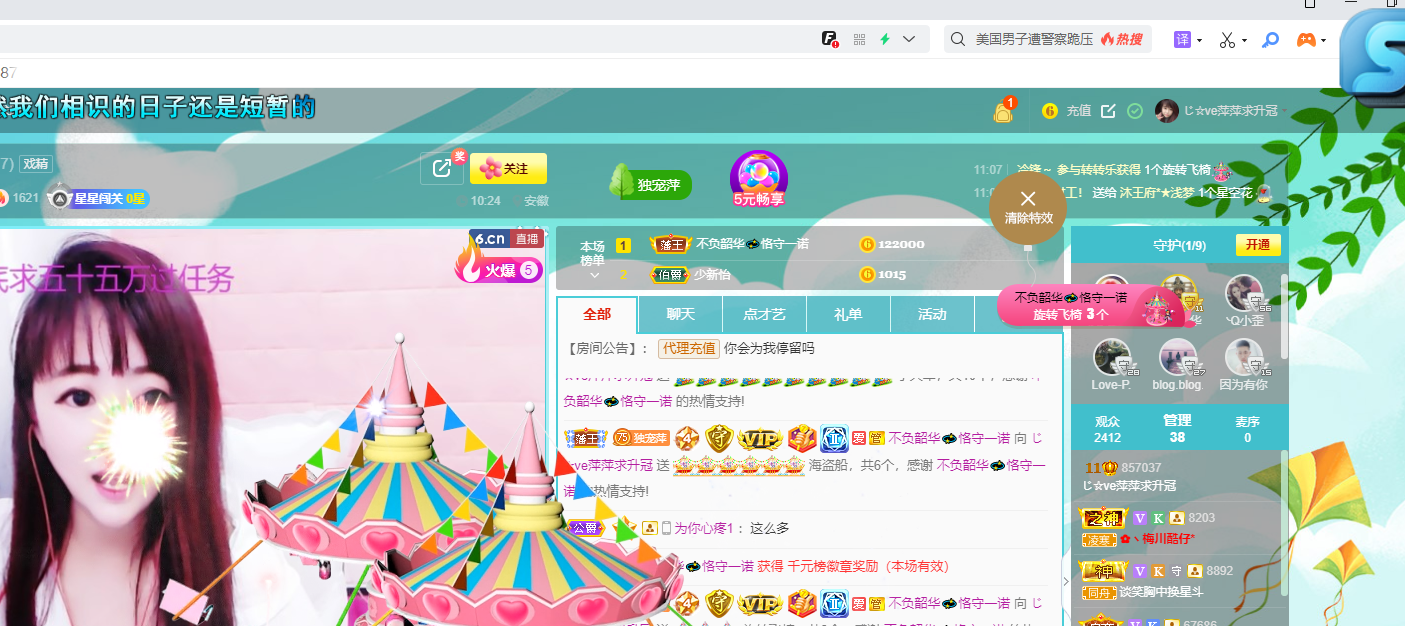Click 清除特效 to clear effects
The height and width of the screenshot is (626, 1405).
tap(1028, 207)
